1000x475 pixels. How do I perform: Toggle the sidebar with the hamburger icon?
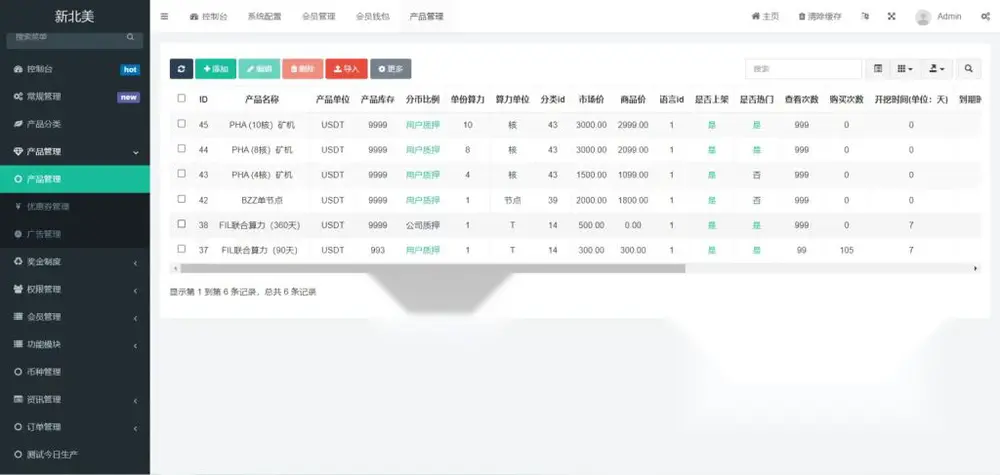(165, 17)
